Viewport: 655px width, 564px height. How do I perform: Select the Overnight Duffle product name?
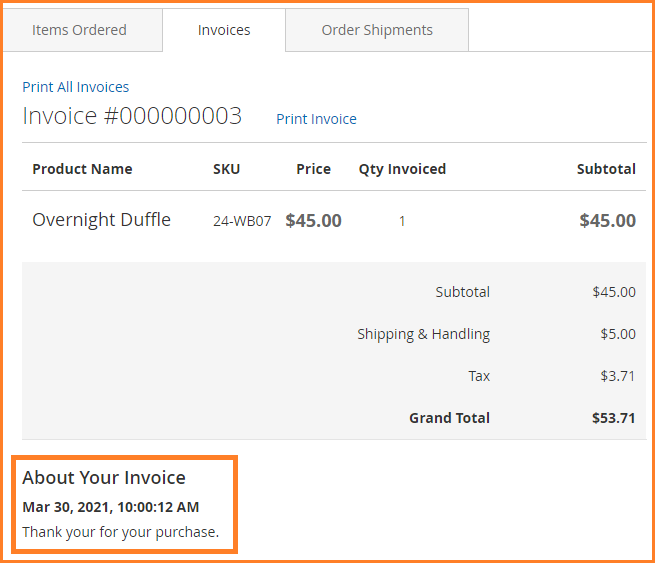pyautogui.click(x=101, y=220)
